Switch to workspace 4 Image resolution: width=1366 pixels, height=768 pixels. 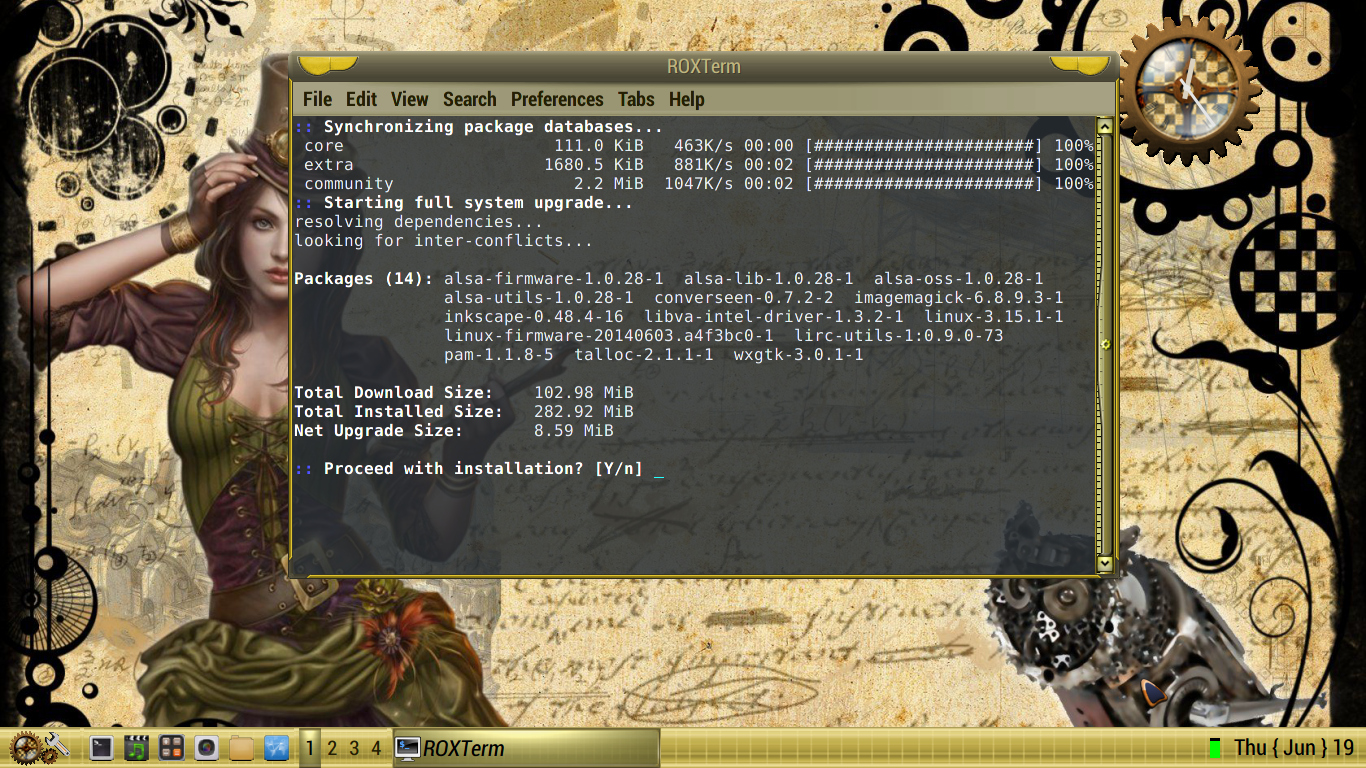point(376,748)
